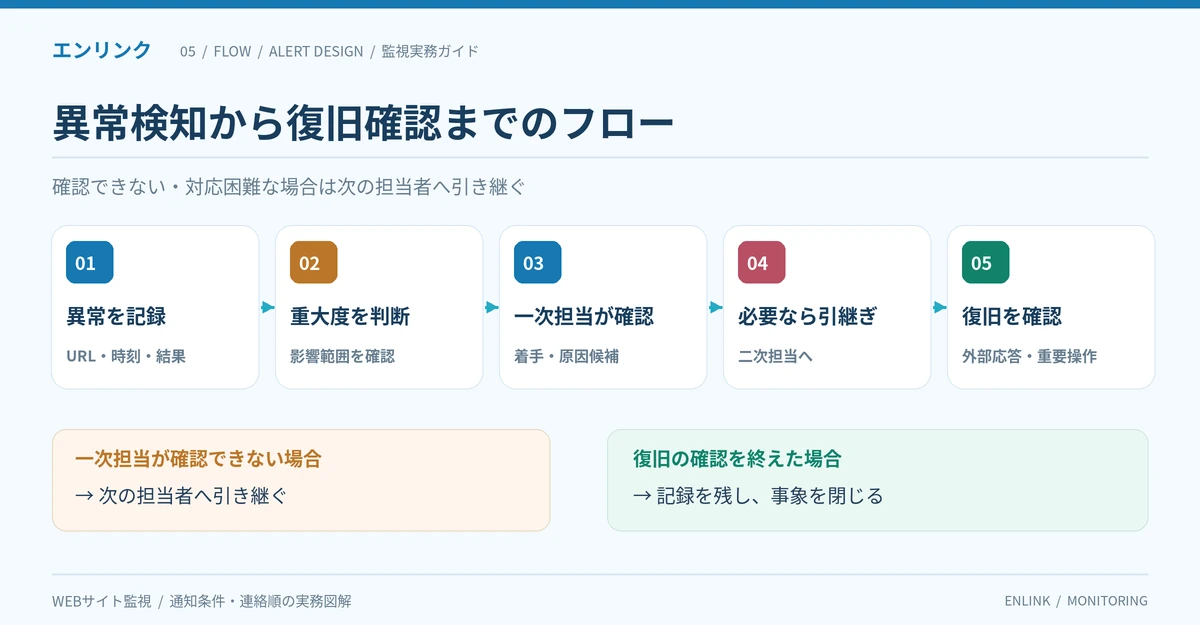Click the footer text ENLINK / MONITORING
This screenshot has width=1200, height=625.
[x=1076, y=601]
